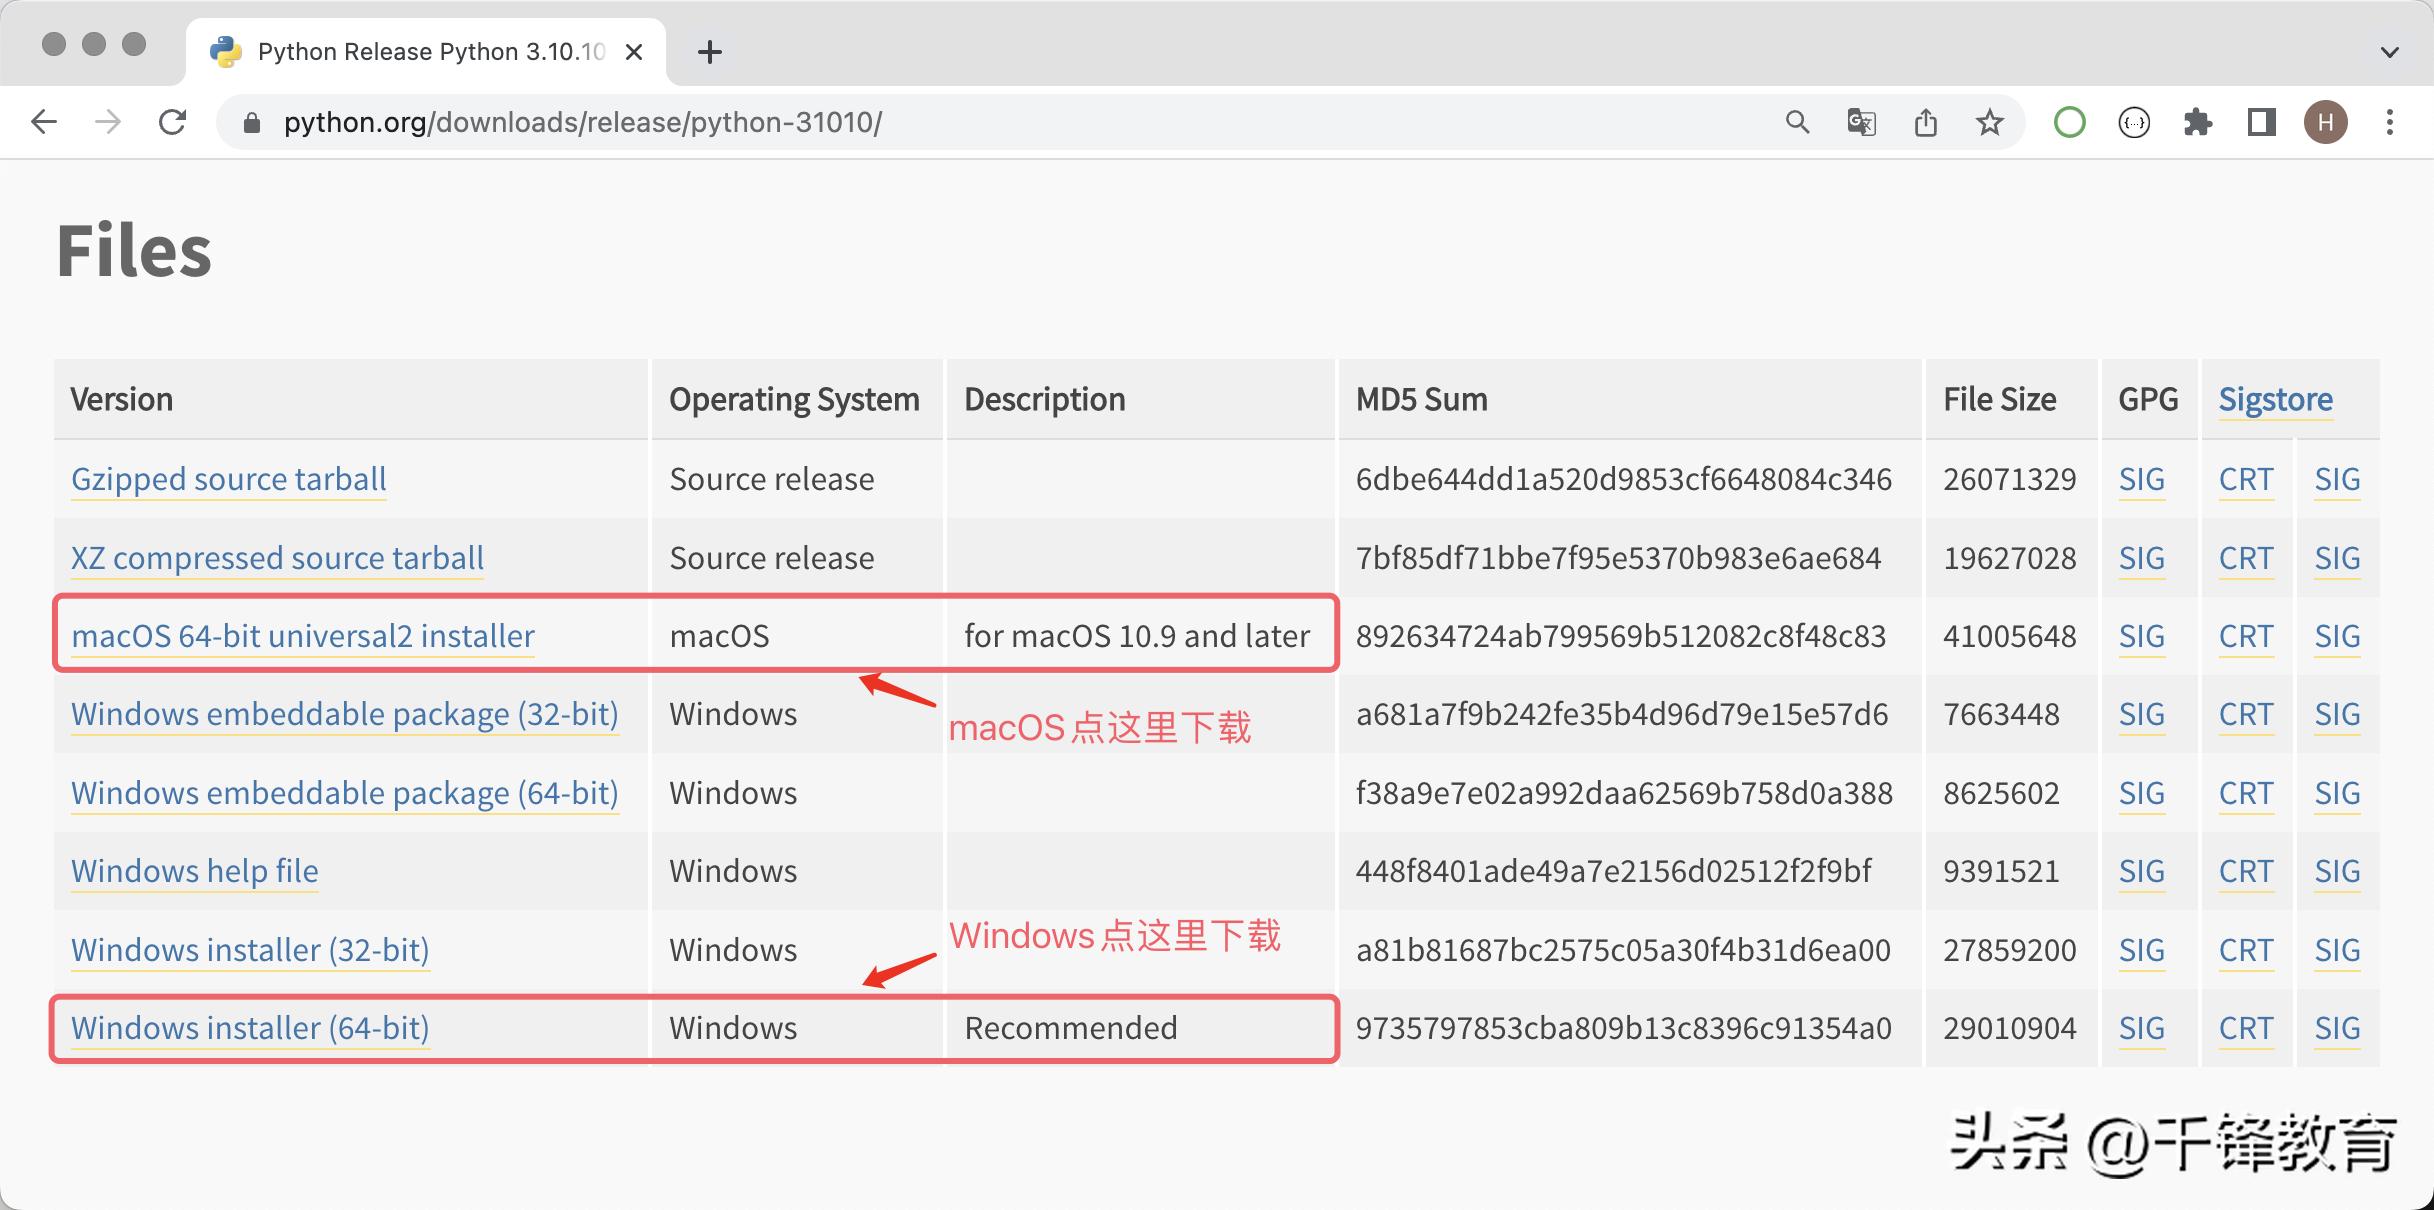Click the search magnifier in address bar
The height and width of the screenshot is (1210, 2434).
[x=1797, y=122]
